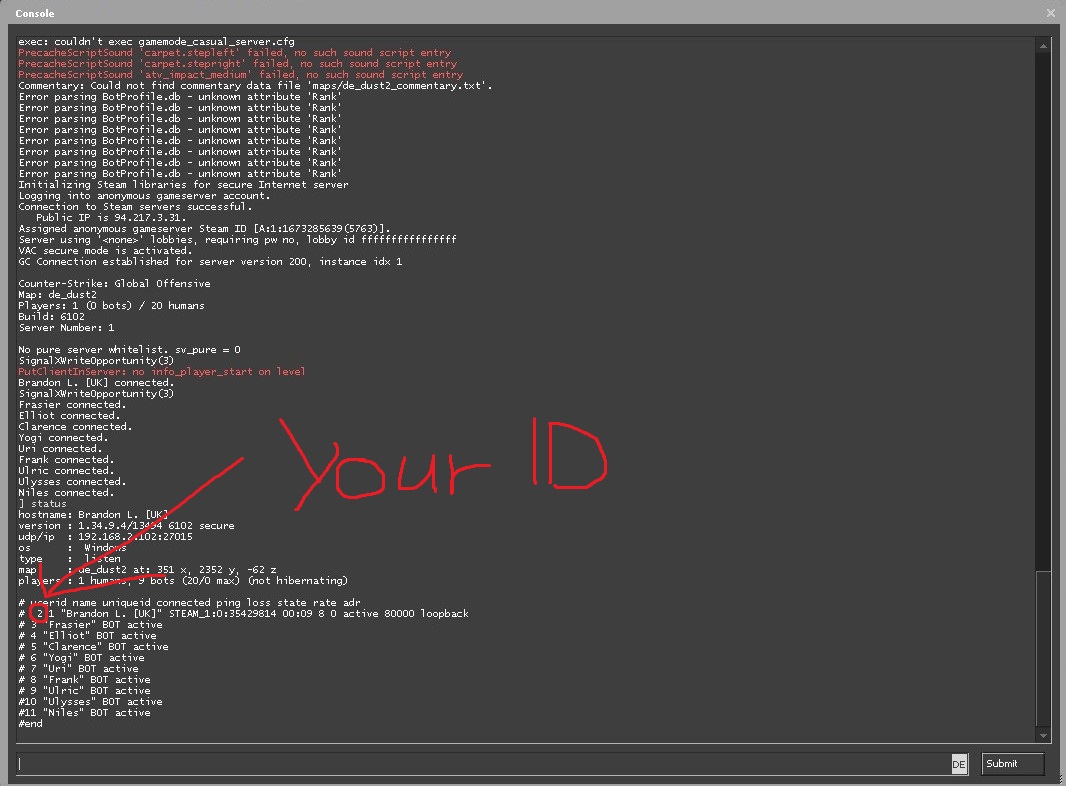The width and height of the screenshot is (1066, 786).
Task: Click the '#10 "Ulysses" BOT active' row
Action: click(90, 702)
